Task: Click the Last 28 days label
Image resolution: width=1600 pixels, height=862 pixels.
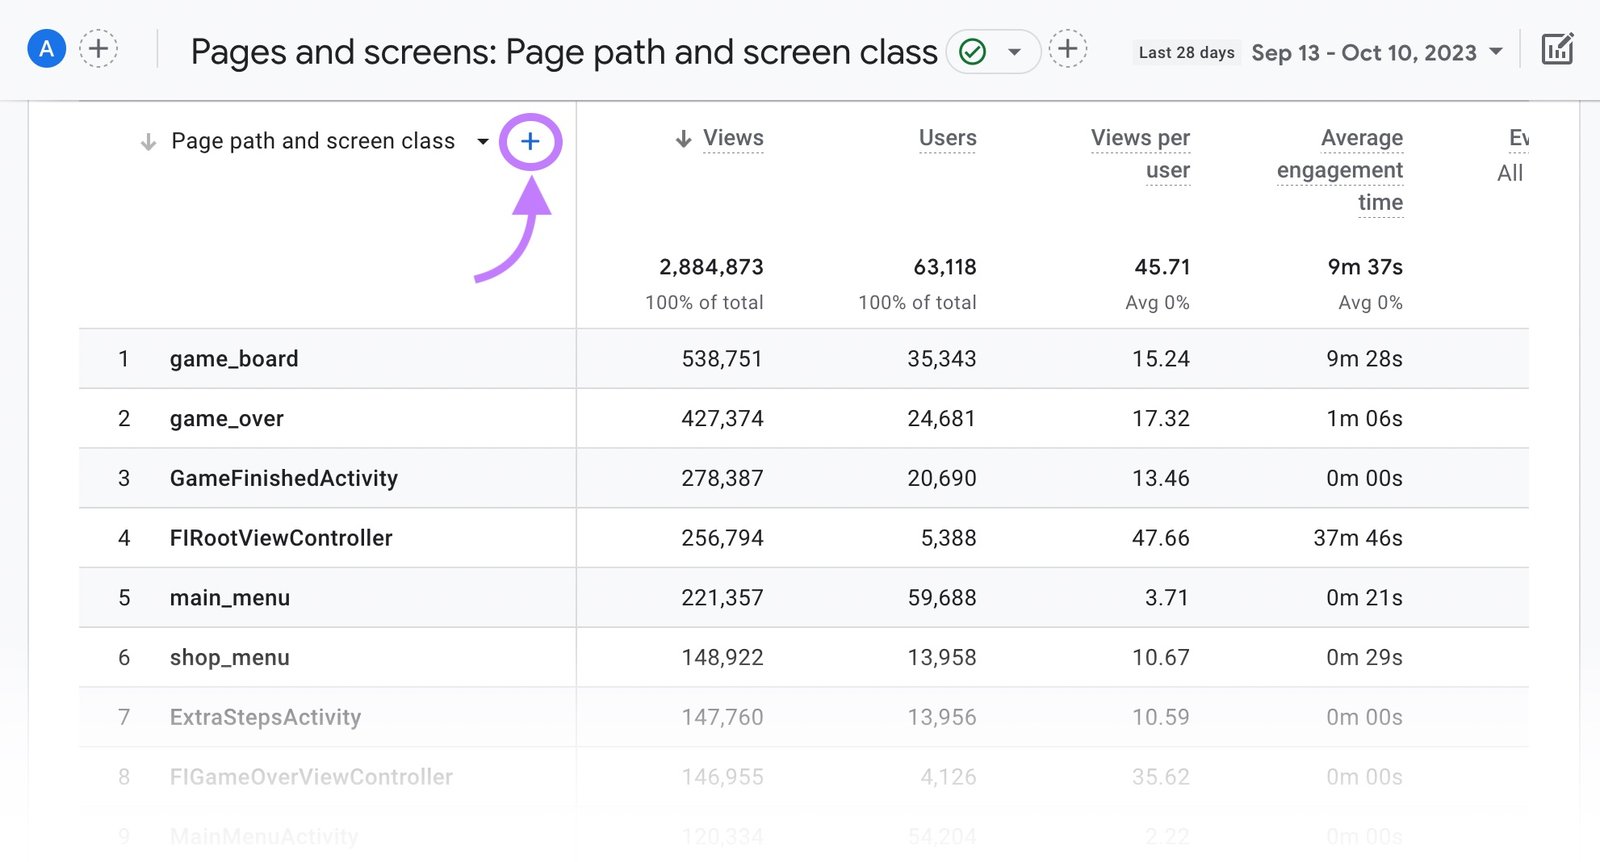Action: click(1186, 53)
